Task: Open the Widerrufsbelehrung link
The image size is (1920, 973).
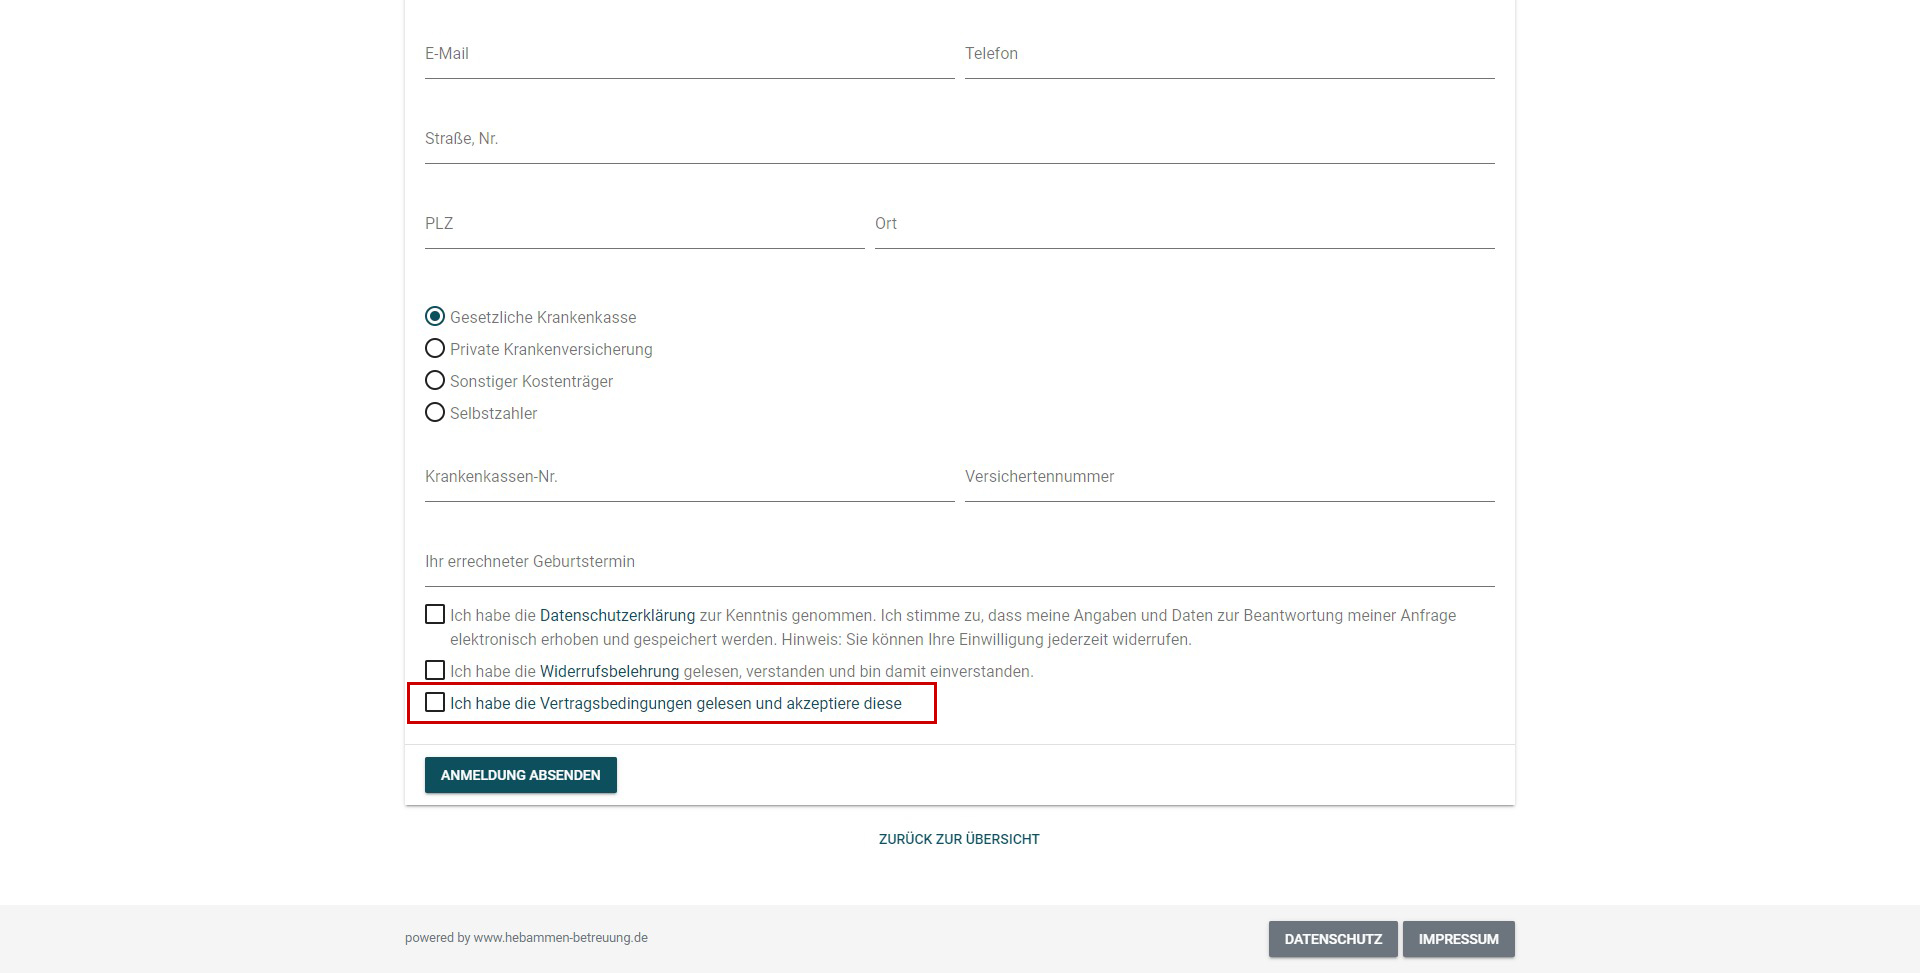Action: pos(609,672)
